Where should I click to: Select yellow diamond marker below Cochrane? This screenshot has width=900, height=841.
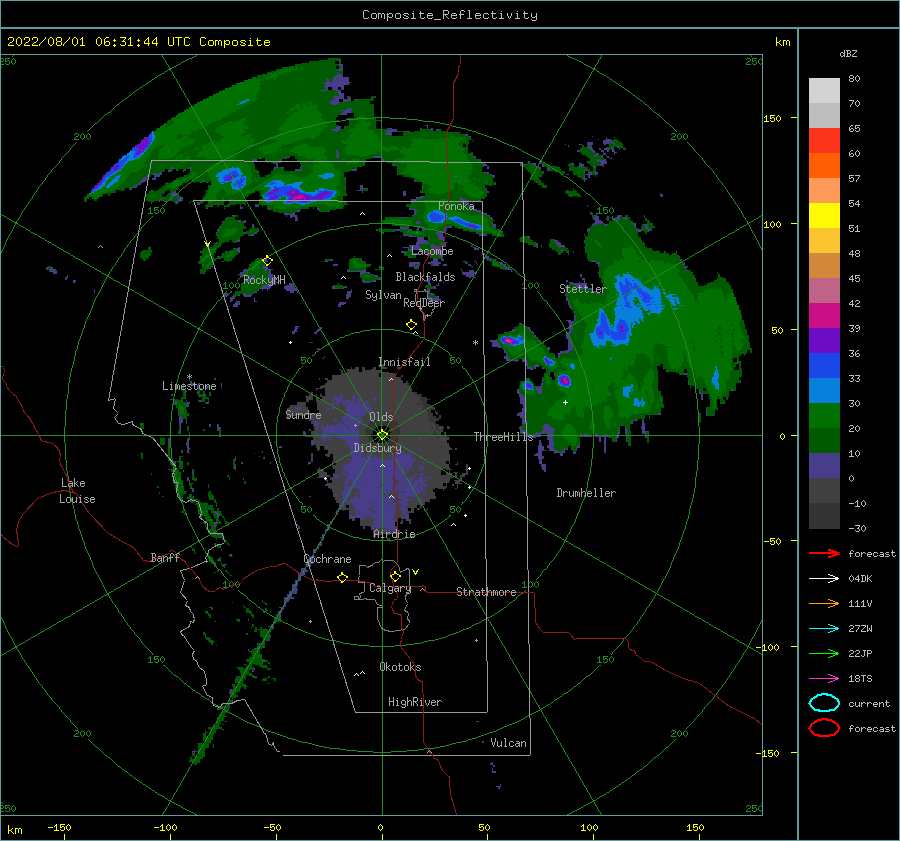(x=343, y=577)
